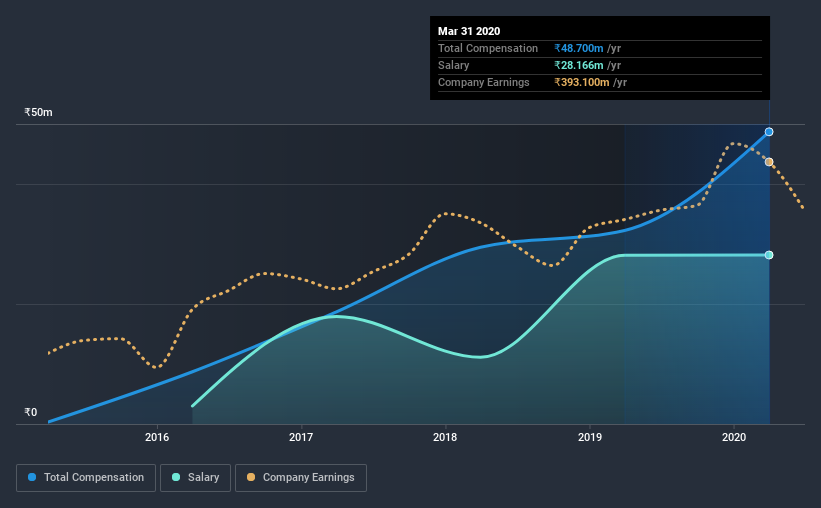Click the ₹393.100m company earnings value
Image resolution: width=821 pixels, height=508 pixels.
click(x=582, y=82)
